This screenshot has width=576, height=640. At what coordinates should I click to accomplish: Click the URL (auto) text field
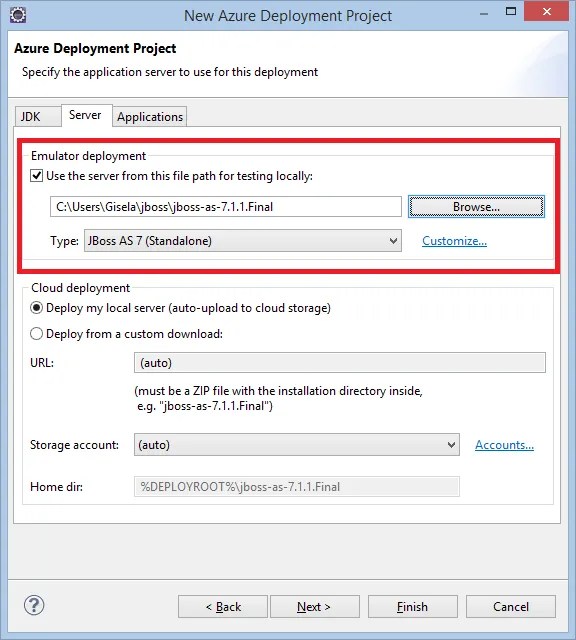[340, 363]
